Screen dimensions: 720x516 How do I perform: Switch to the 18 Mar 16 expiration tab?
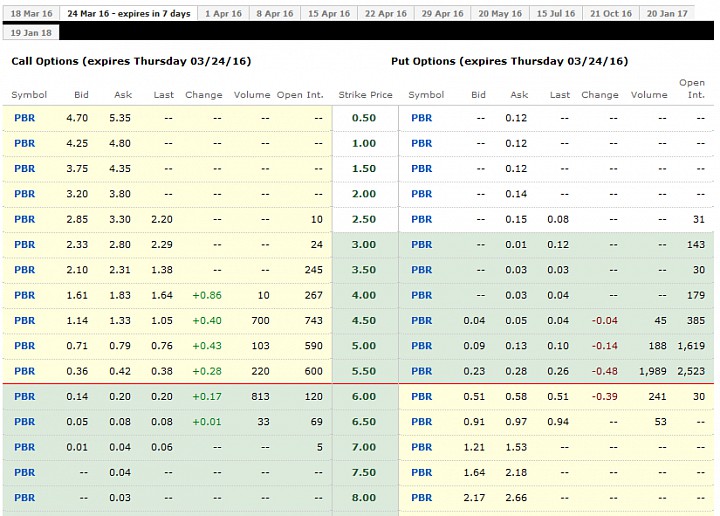31,13
